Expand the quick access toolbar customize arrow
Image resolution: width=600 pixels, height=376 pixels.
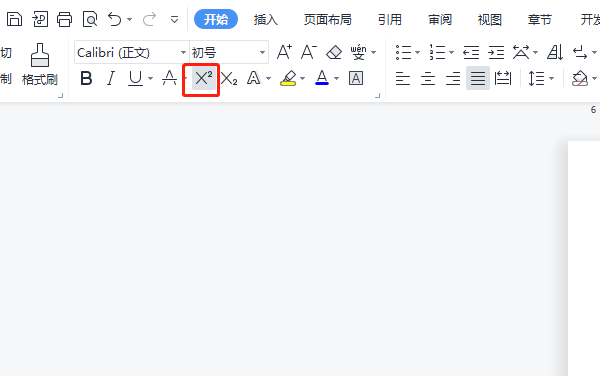click(174, 19)
